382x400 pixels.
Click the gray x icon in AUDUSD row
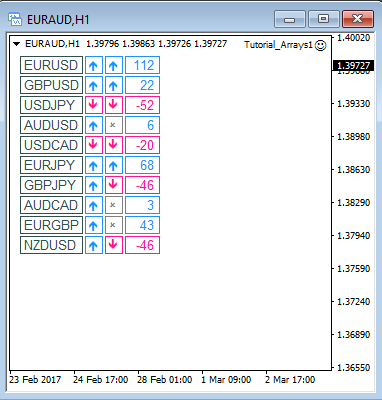coord(114,125)
